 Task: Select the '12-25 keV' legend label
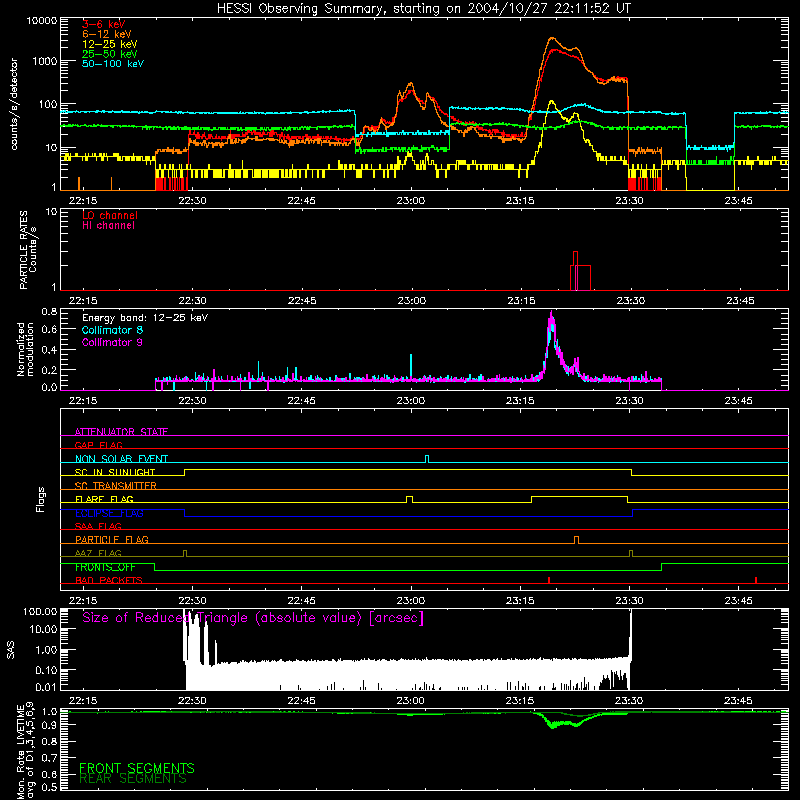[x=110, y=44]
